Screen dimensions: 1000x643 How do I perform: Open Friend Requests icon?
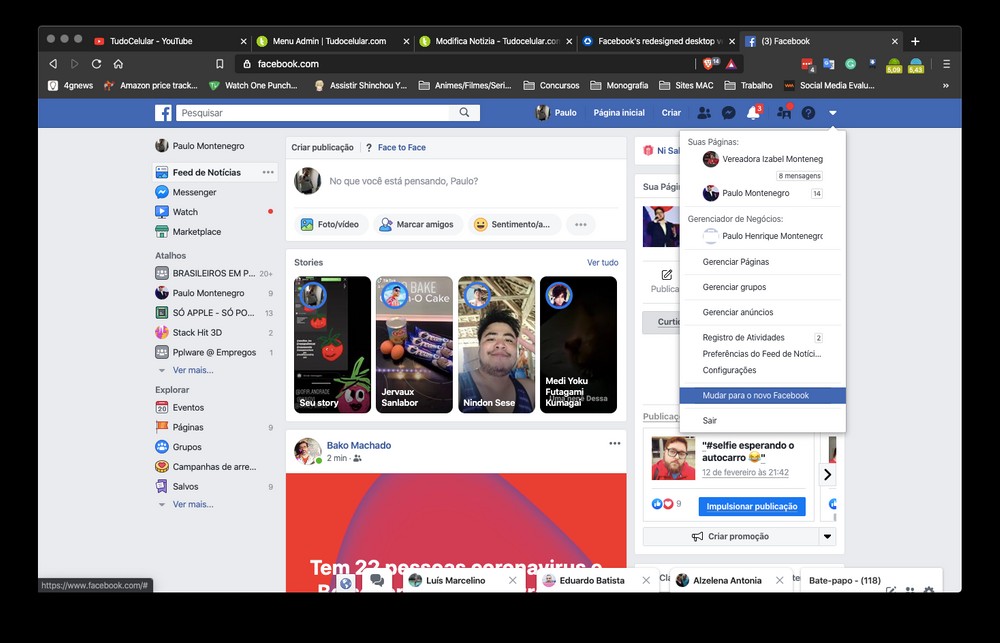(704, 113)
